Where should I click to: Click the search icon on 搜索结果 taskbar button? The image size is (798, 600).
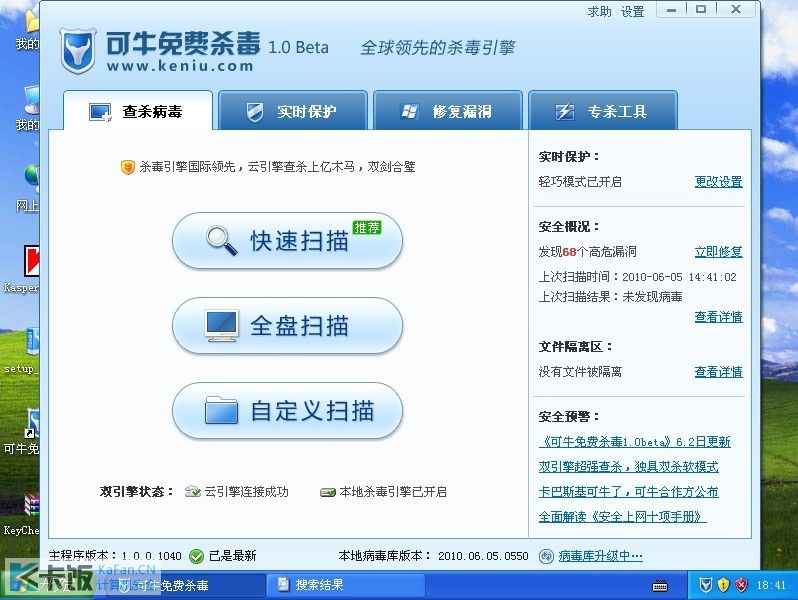click(283, 585)
